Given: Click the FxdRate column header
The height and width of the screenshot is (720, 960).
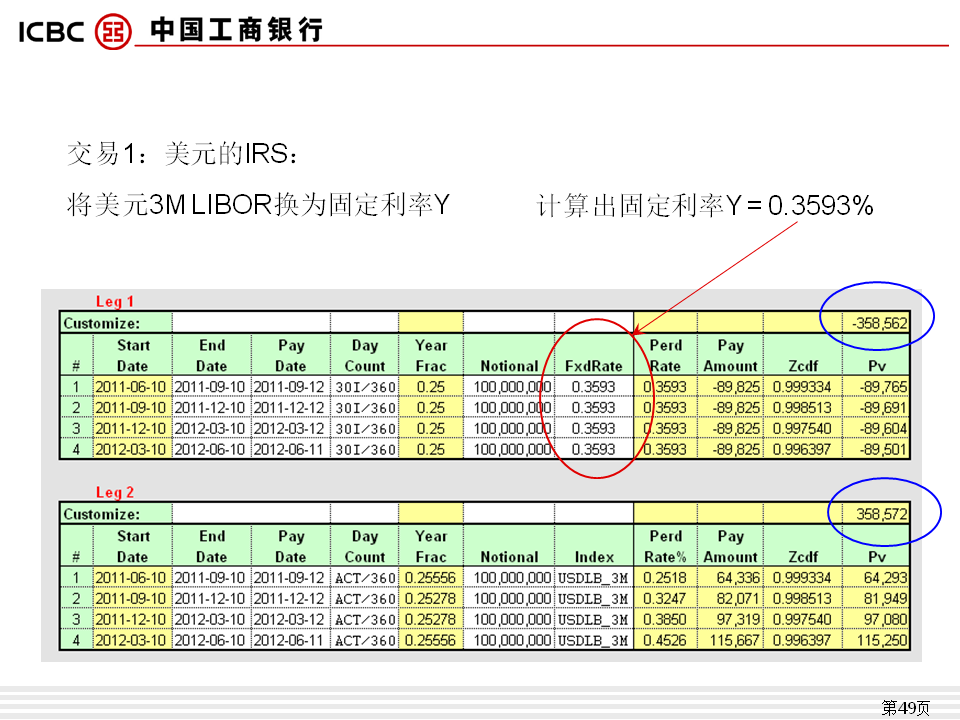Looking at the screenshot, I should (x=594, y=366).
